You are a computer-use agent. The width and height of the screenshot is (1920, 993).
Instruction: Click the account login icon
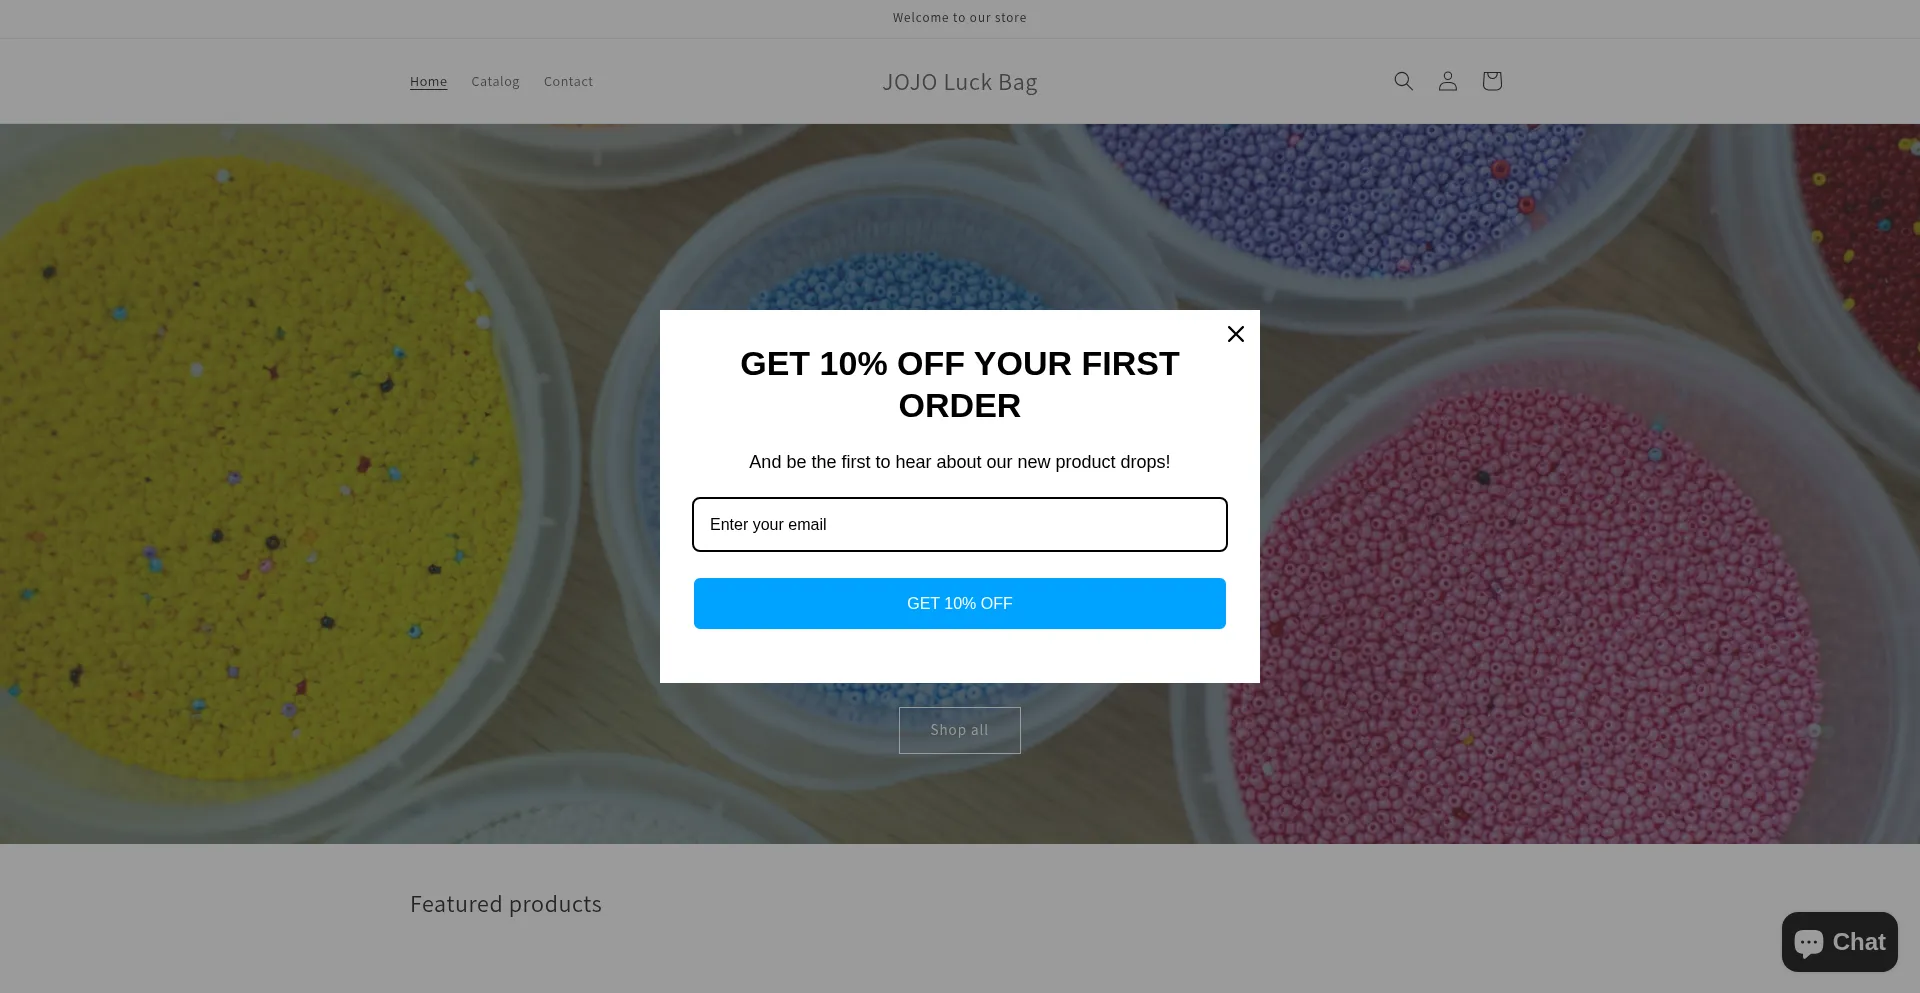point(1447,81)
